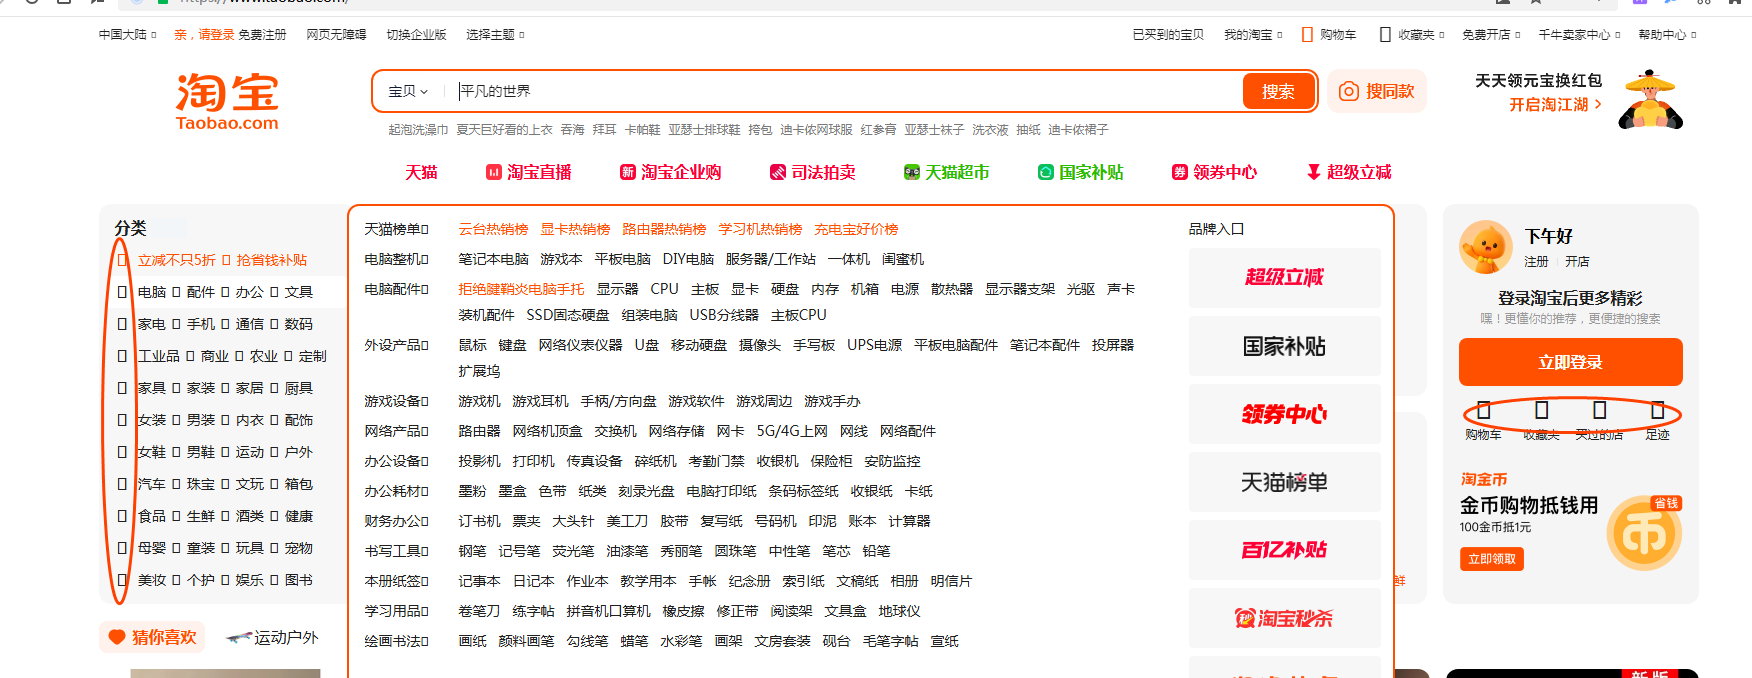Expand the 电脑整机 category row
Viewport: 1752px width, 678px height.
396,259
